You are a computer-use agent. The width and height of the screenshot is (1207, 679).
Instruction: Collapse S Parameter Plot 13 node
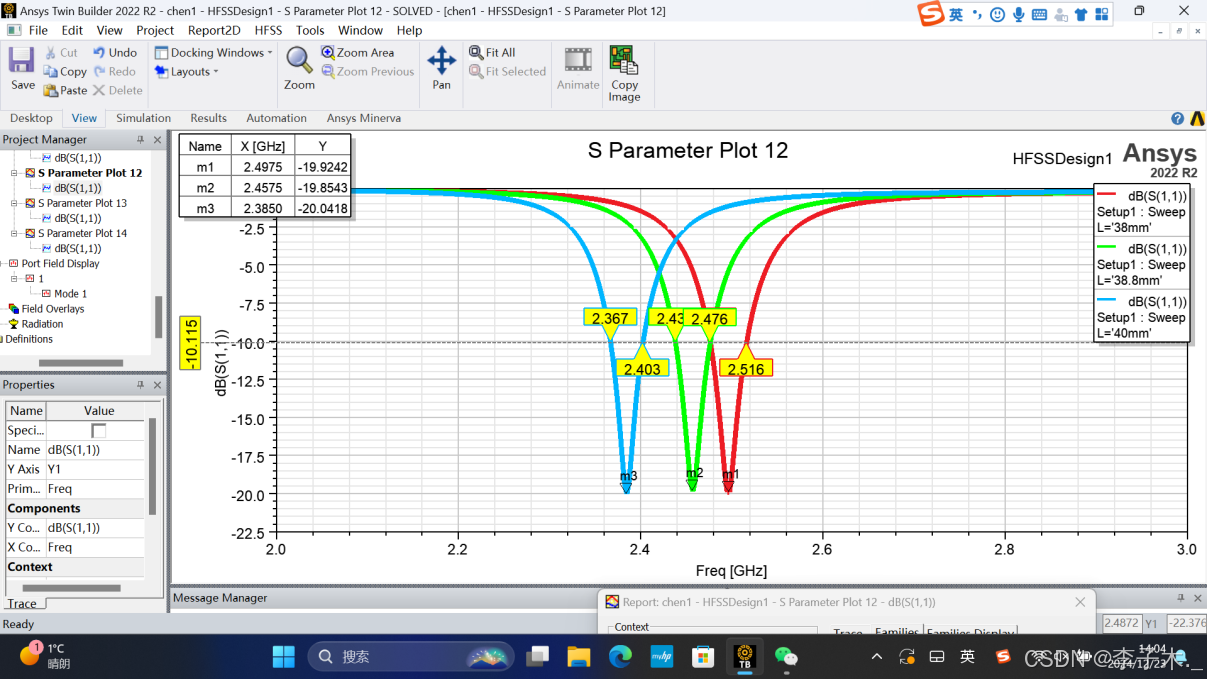coord(15,203)
